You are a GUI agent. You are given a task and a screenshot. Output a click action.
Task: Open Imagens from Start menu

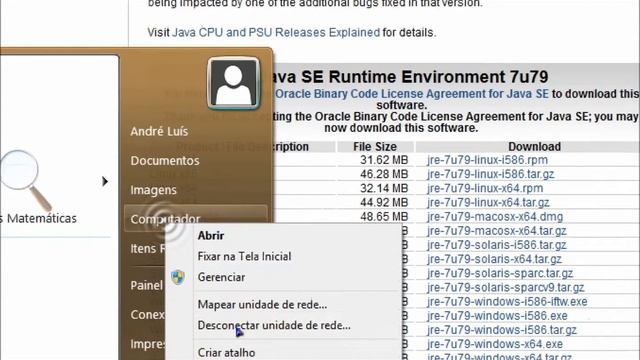pos(153,190)
